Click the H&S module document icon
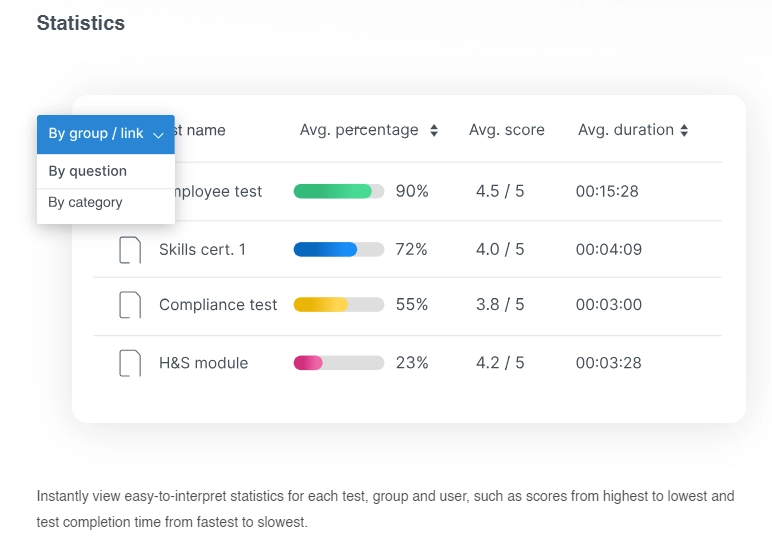 coord(130,363)
